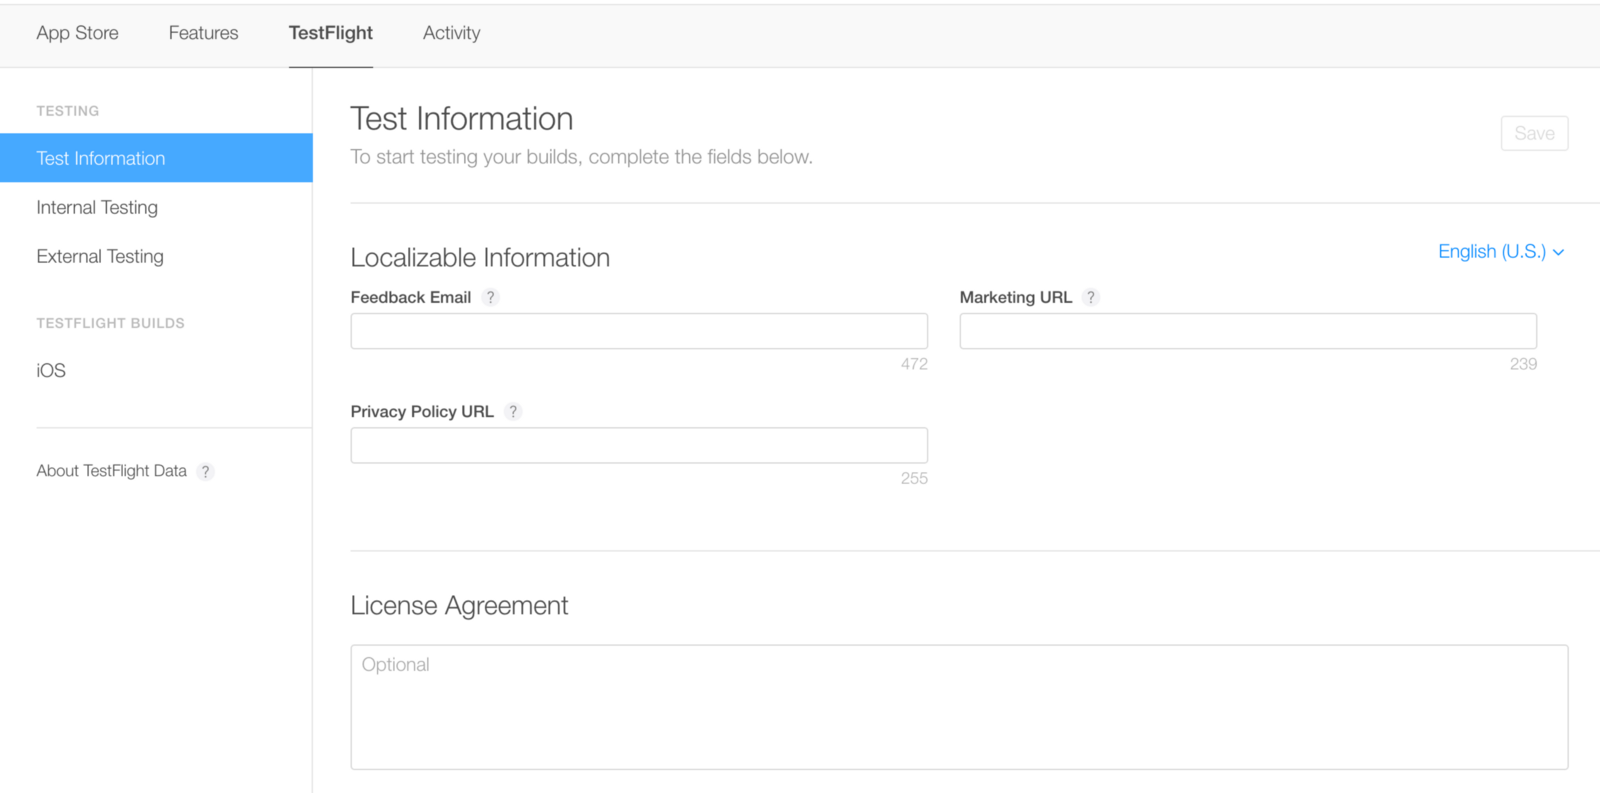Switch to the App Store tab
Screen dimensions: 1600x793
pos(77,33)
